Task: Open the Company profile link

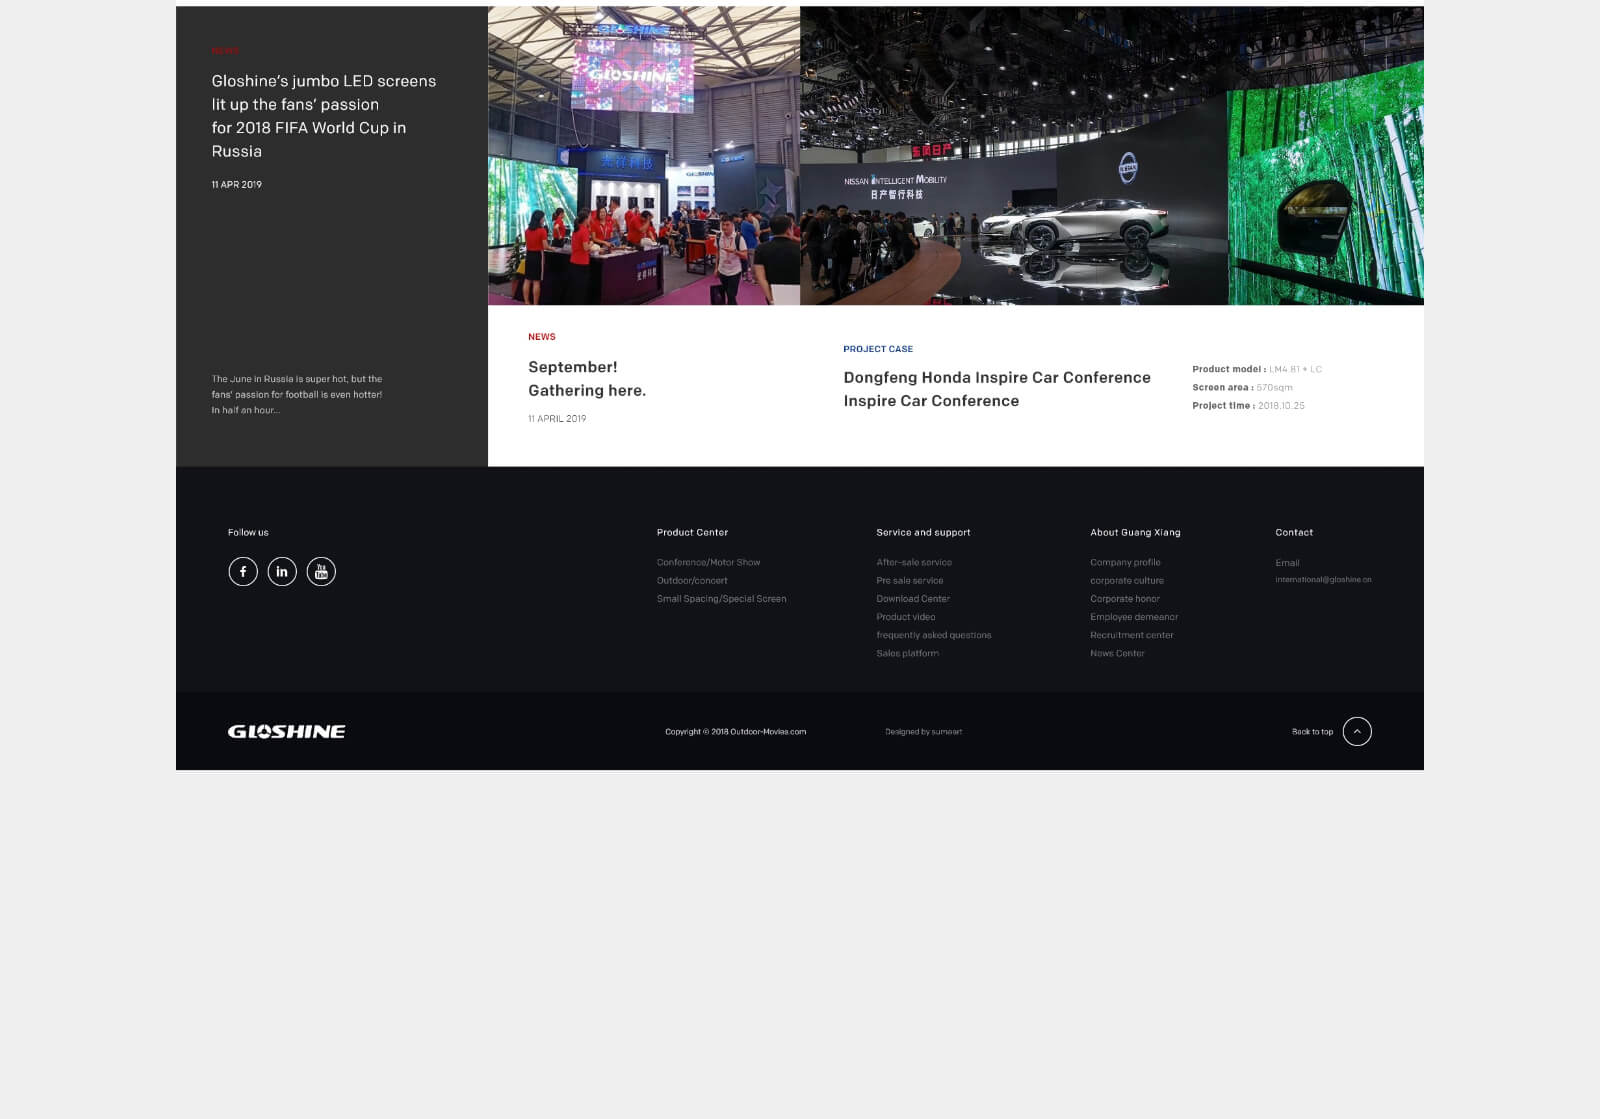Action: point(1125,562)
